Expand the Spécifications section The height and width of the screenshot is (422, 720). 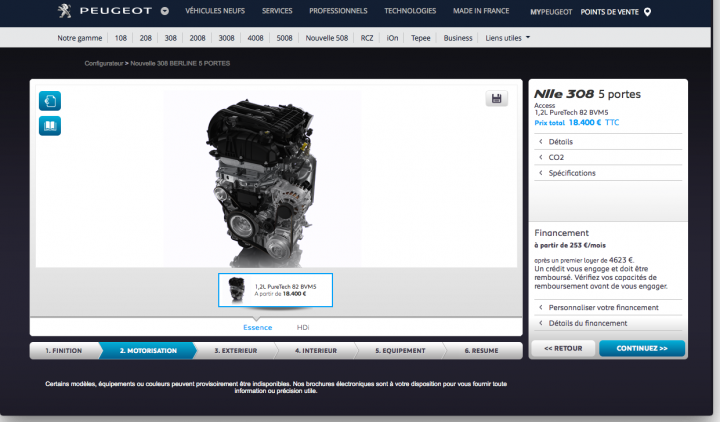point(608,173)
